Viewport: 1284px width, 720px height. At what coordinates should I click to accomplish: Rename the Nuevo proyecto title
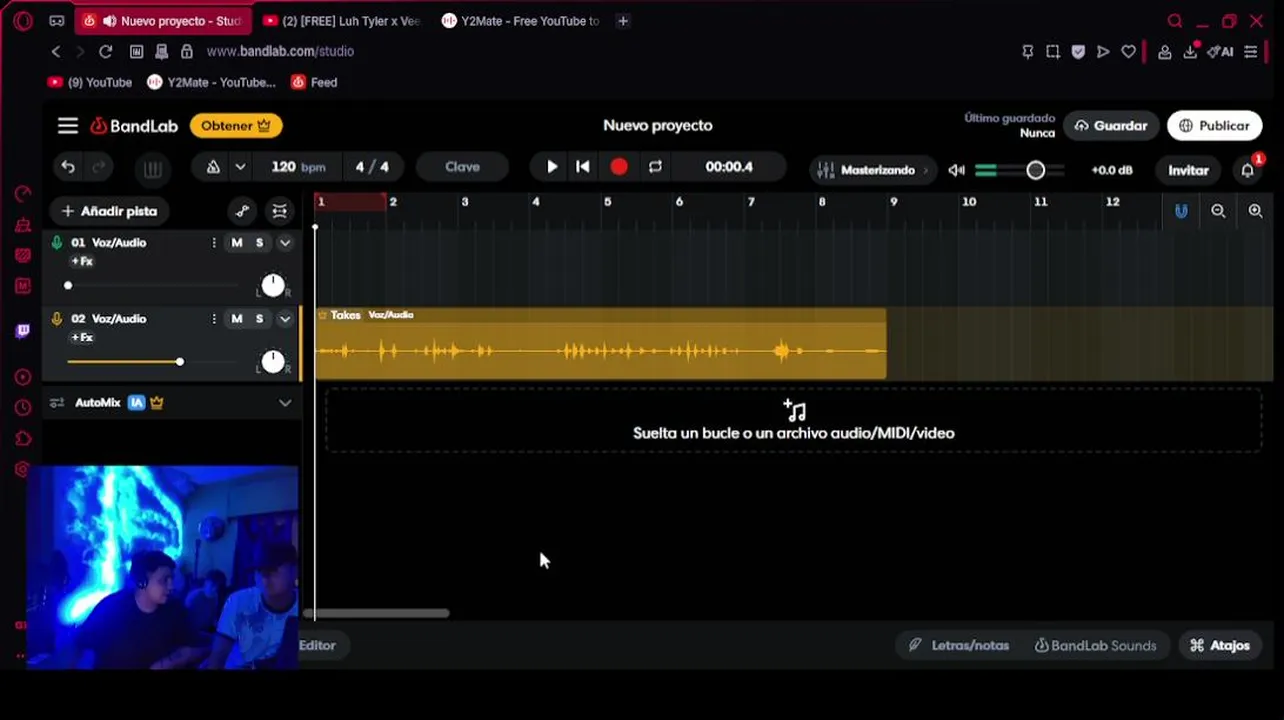click(657, 125)
